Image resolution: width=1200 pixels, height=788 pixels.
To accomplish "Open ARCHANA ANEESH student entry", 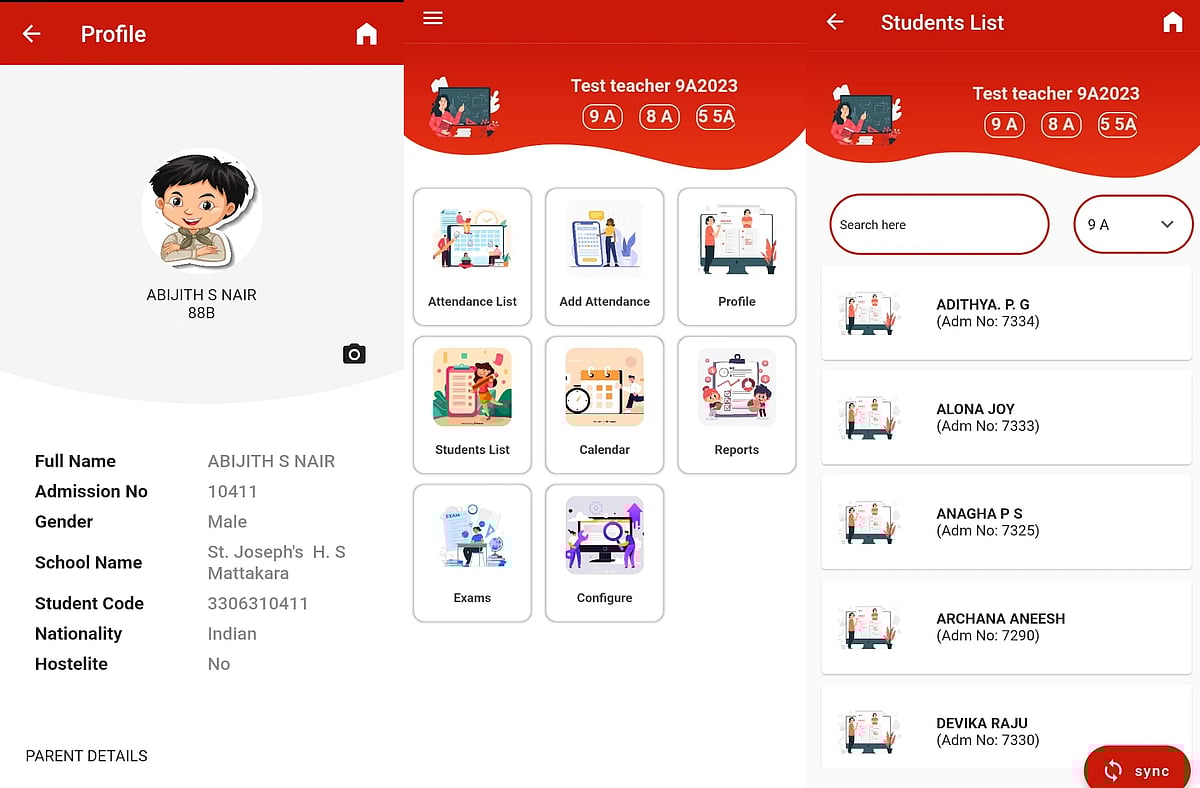I will point(1005,627).
